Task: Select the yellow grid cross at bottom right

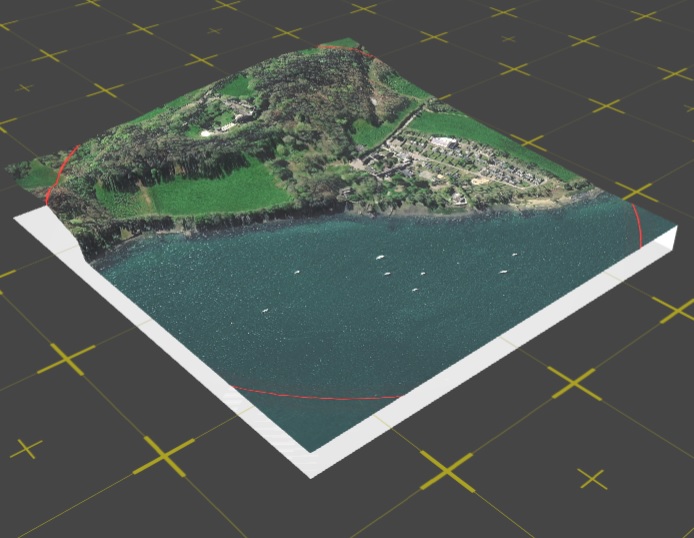Action: (x=592, y=479)
